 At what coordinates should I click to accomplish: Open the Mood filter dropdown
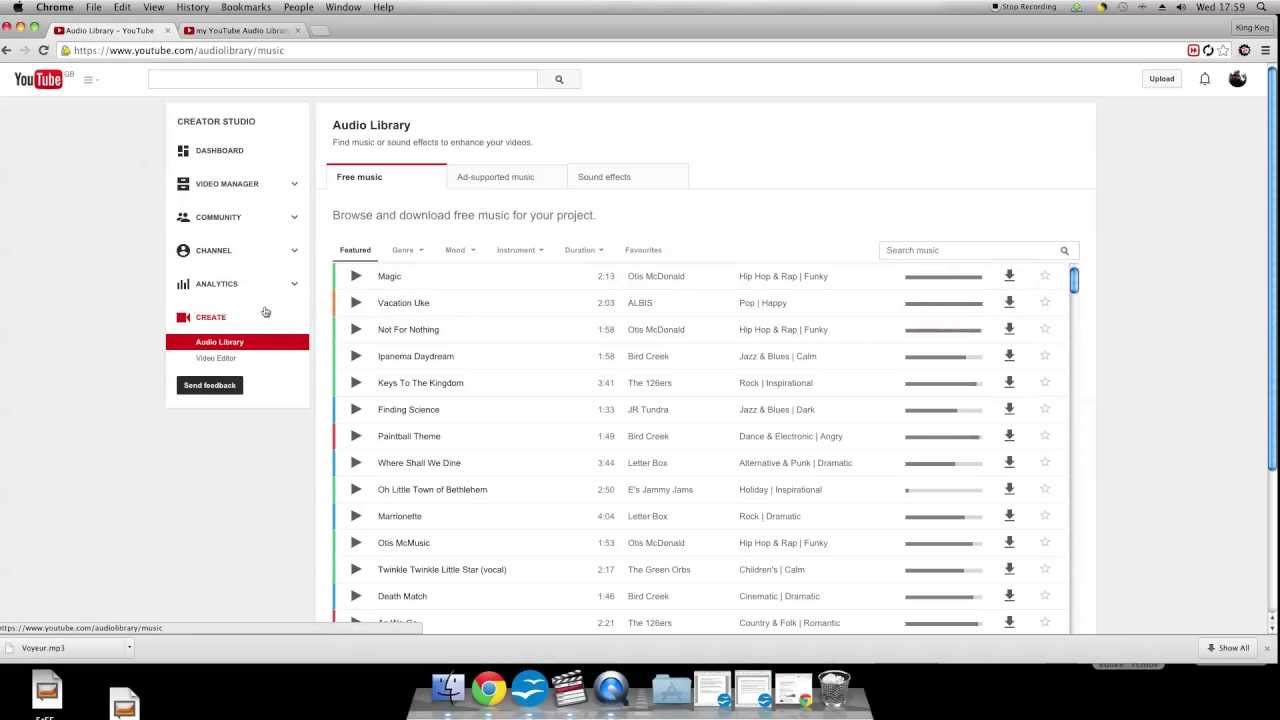460,250
